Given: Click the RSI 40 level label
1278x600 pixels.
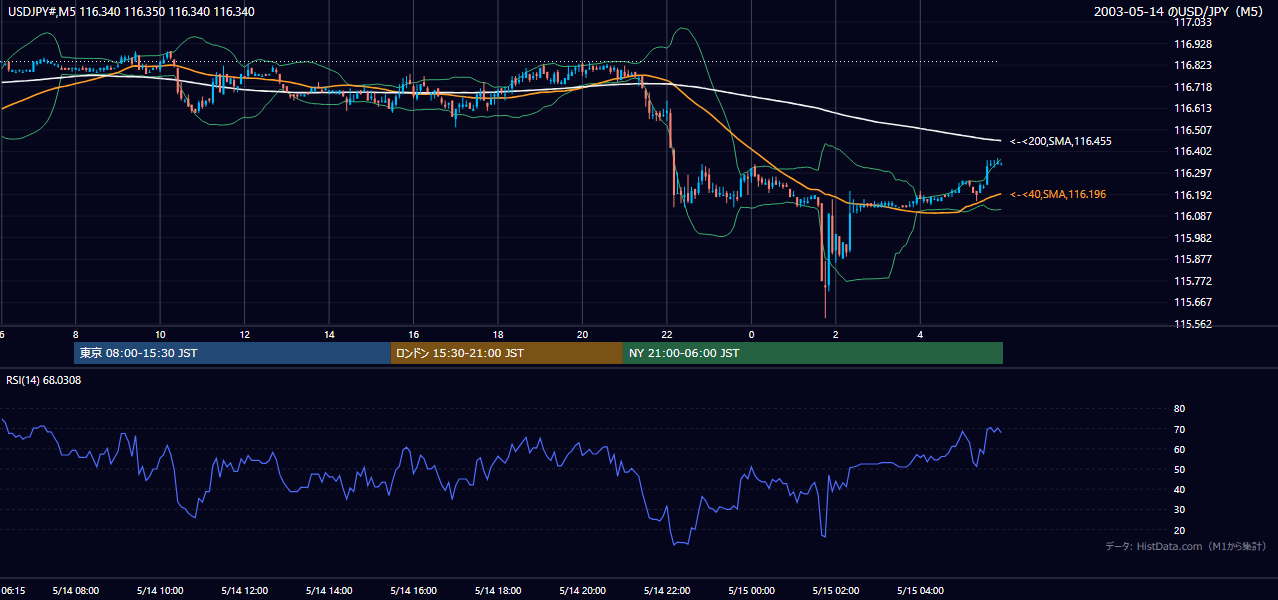Looking at the screenshot, I should pos(1179,489).
